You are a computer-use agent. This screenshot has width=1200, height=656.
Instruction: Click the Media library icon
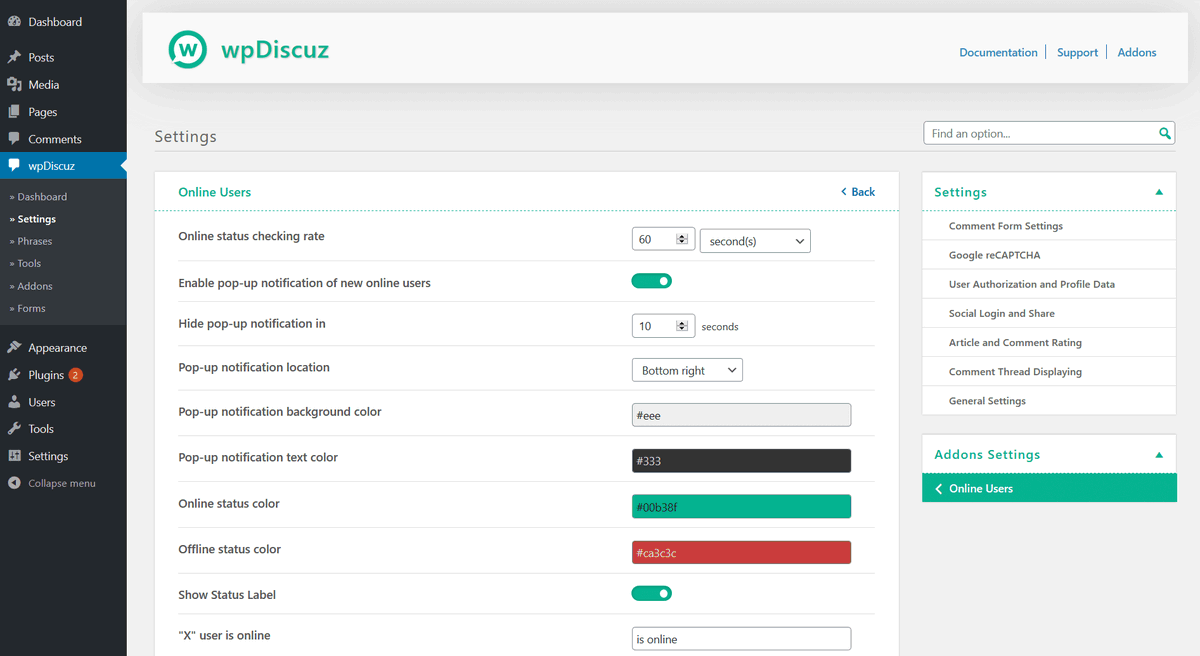click(x=15, y=84)
